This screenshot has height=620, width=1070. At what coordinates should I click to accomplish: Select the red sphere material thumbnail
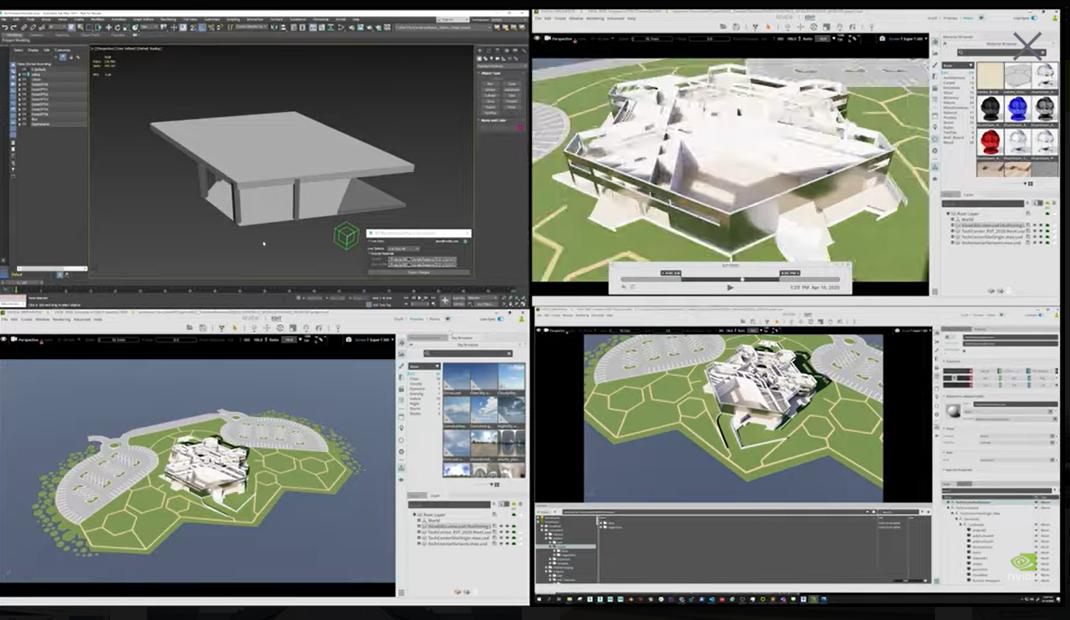pyautogui.click(x=991, y=139)
